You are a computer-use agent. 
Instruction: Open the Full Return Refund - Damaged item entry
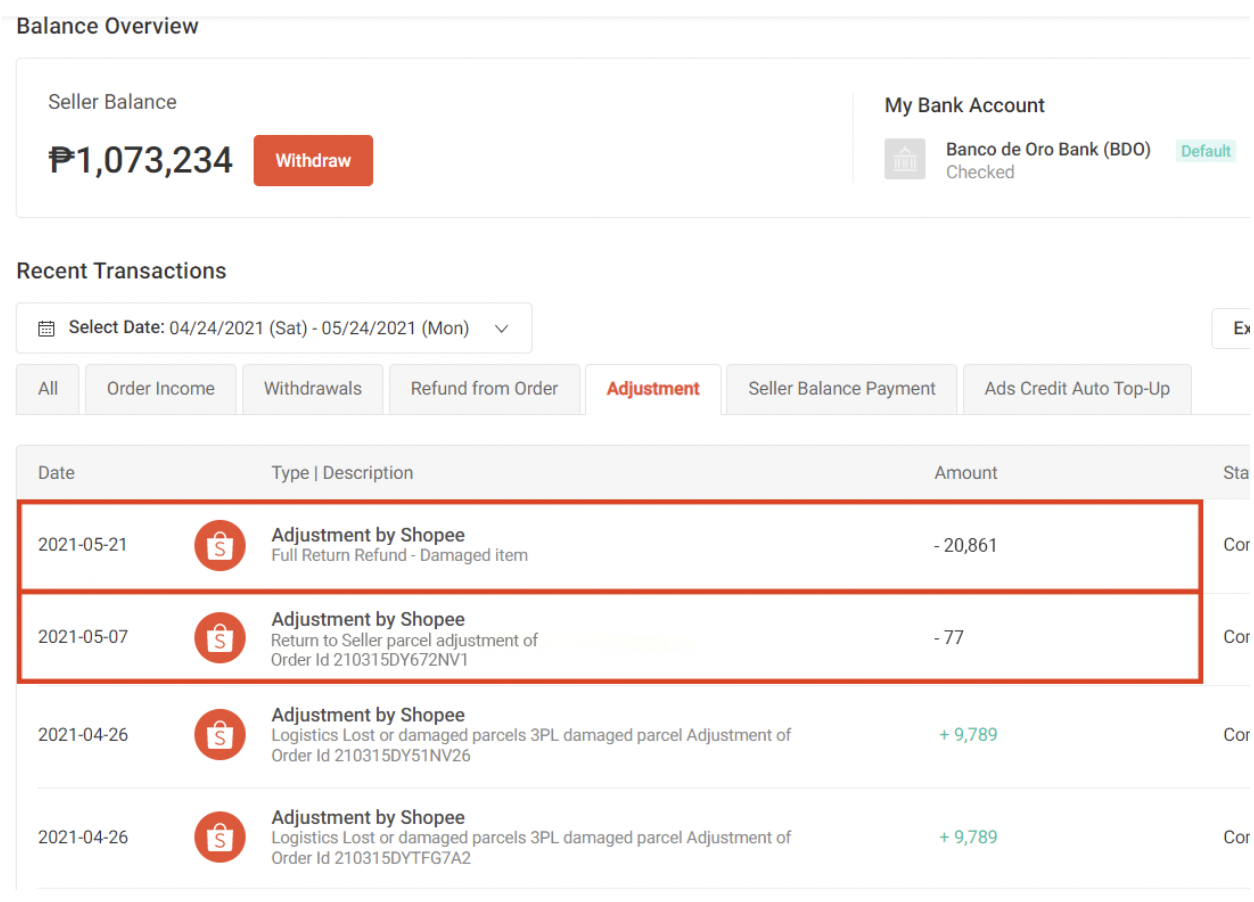click(x=399, y=555)
